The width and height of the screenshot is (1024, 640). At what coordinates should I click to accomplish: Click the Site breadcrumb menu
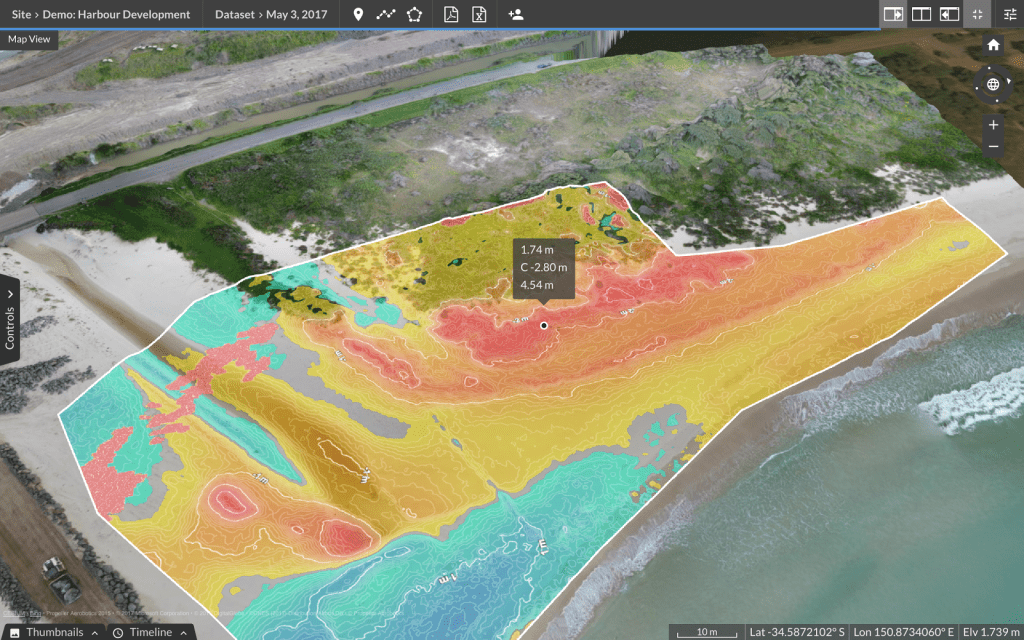click(22, 14)
